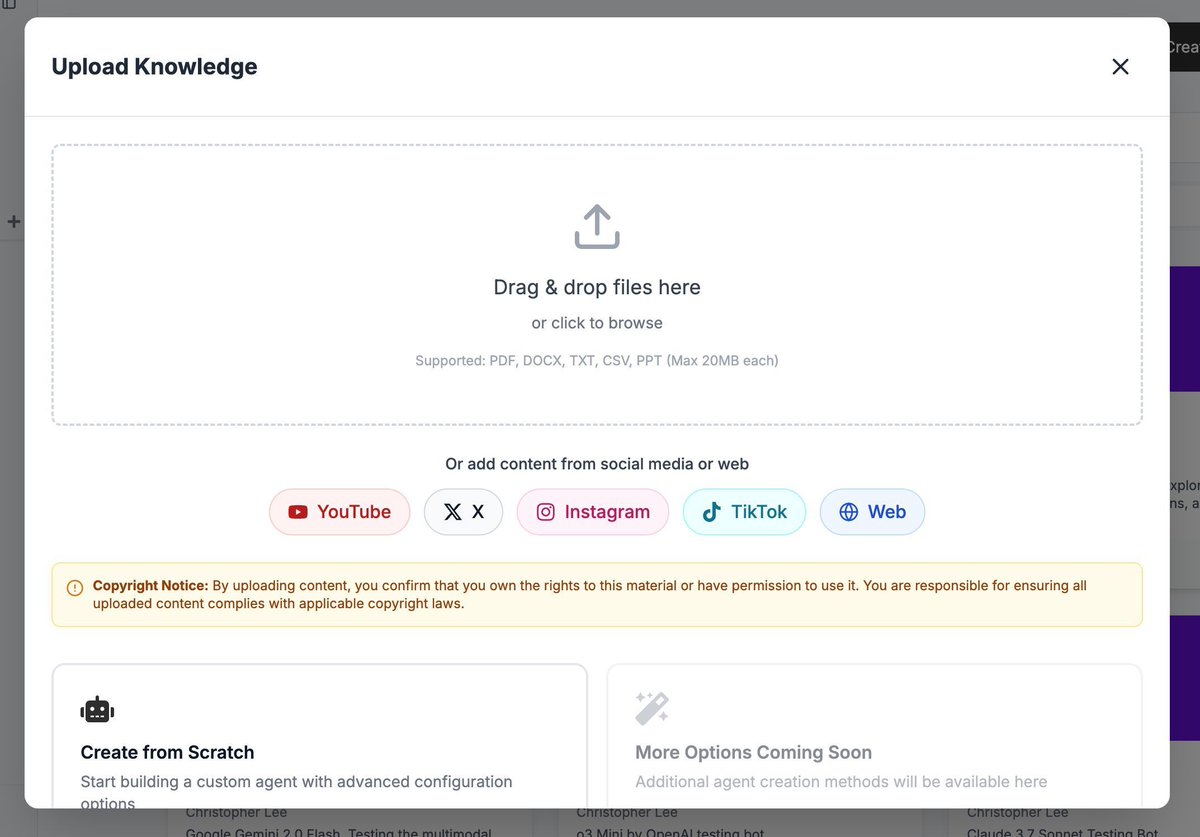Select the Create from Scratch card
The image size is (1200, 837).
[320, 736]
